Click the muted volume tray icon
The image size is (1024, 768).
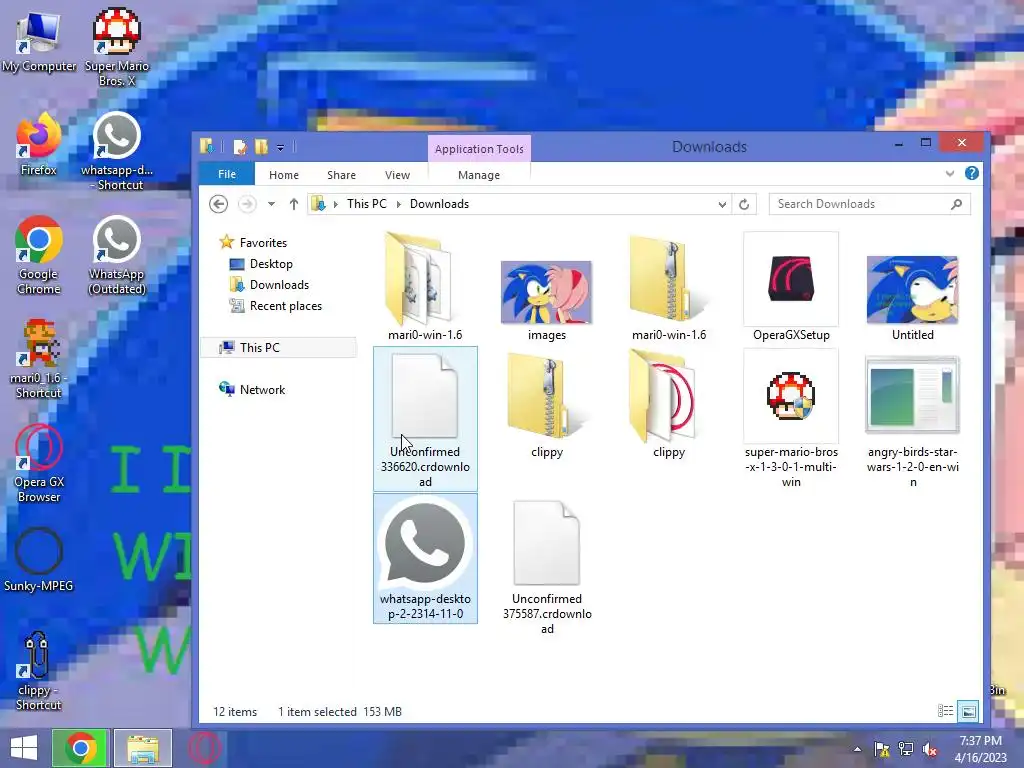pos(930,749)
